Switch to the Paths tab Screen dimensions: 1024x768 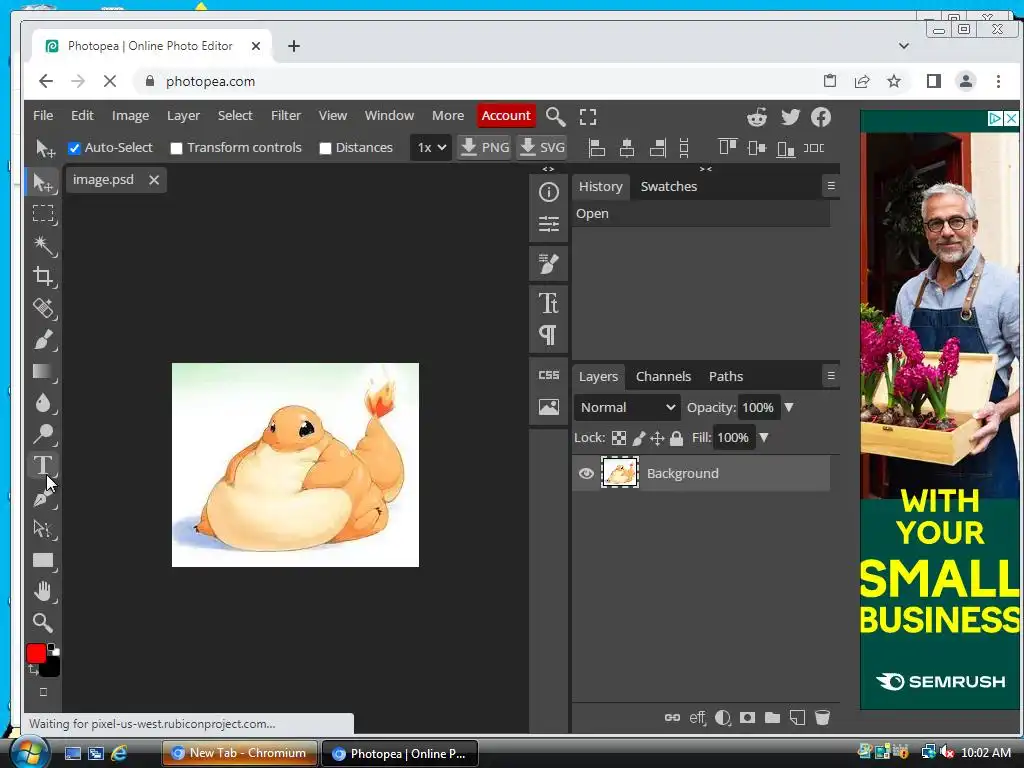[x=726, y=377]
